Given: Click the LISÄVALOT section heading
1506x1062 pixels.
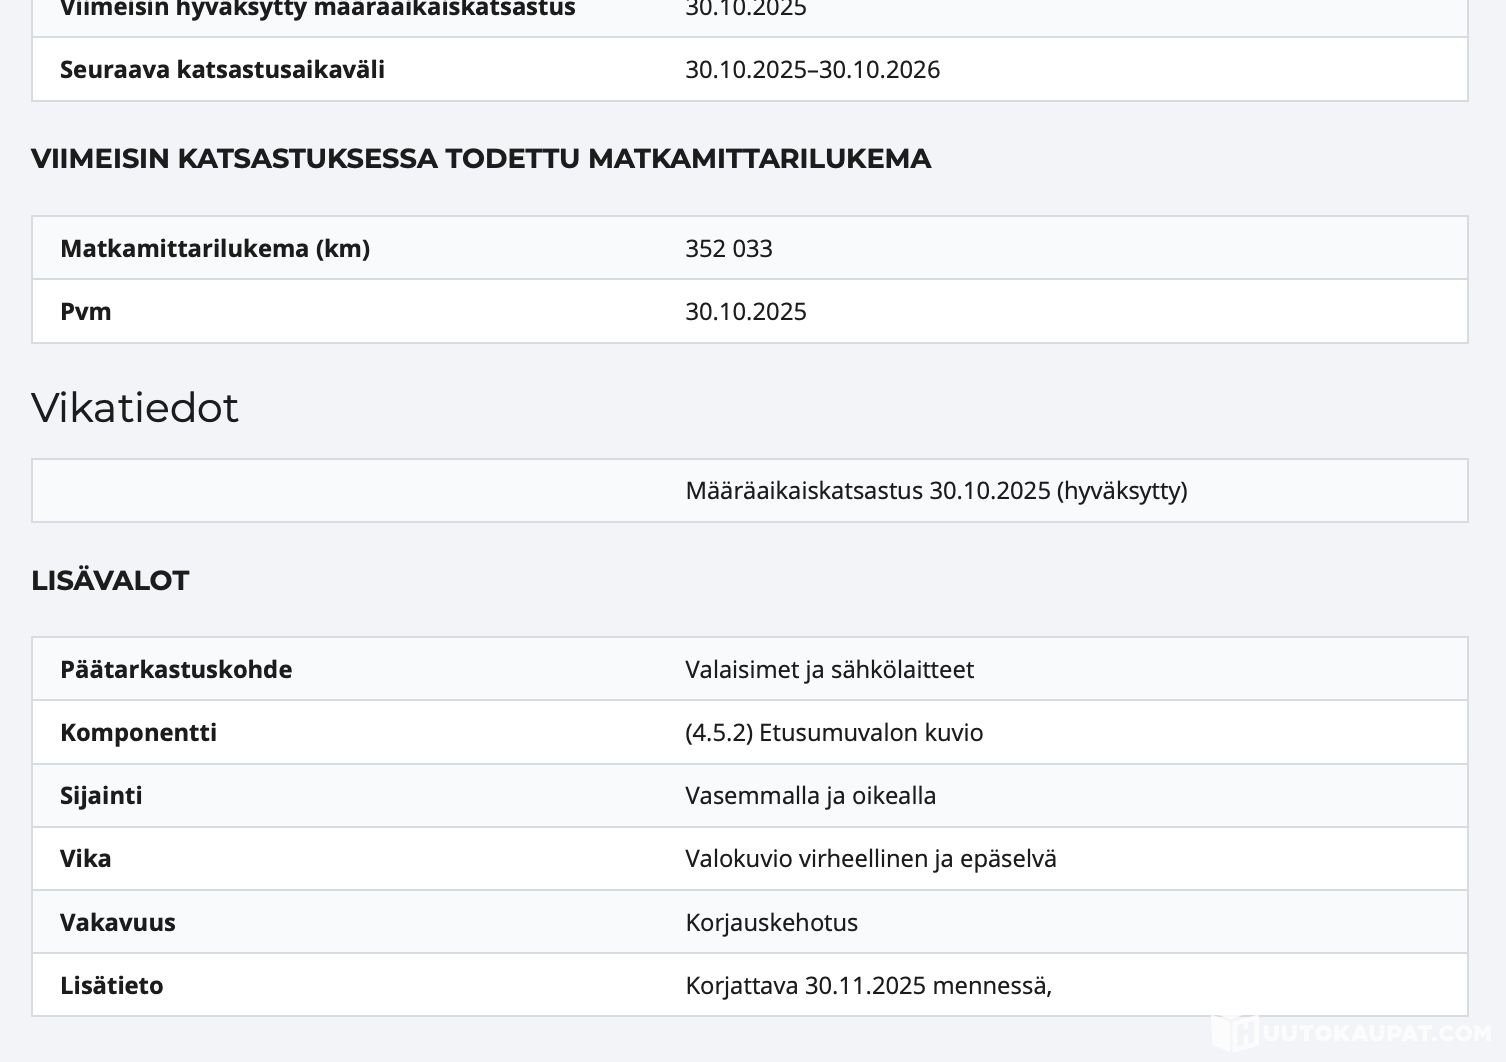Looking at the screenshot, I should pyautogui.click(x=110, y=581).
